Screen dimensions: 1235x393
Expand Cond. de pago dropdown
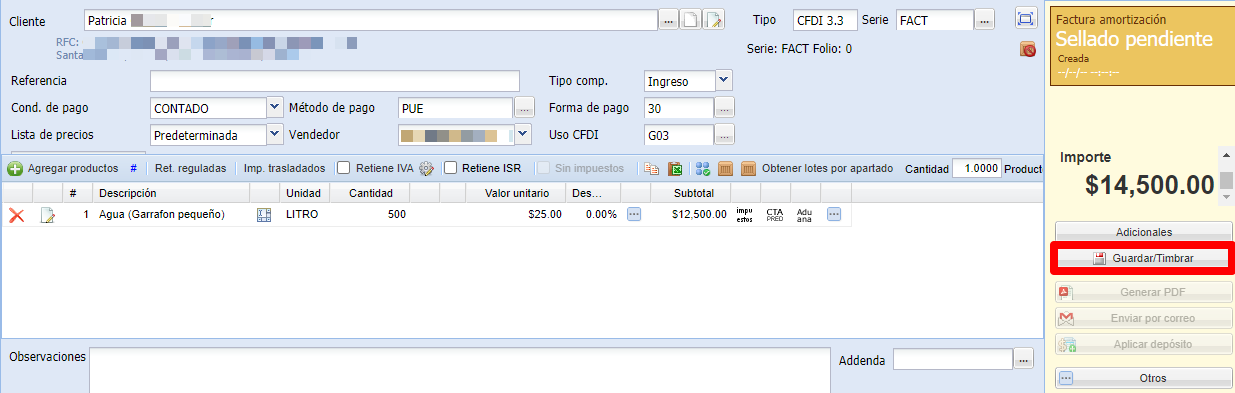tap(275, 108)
